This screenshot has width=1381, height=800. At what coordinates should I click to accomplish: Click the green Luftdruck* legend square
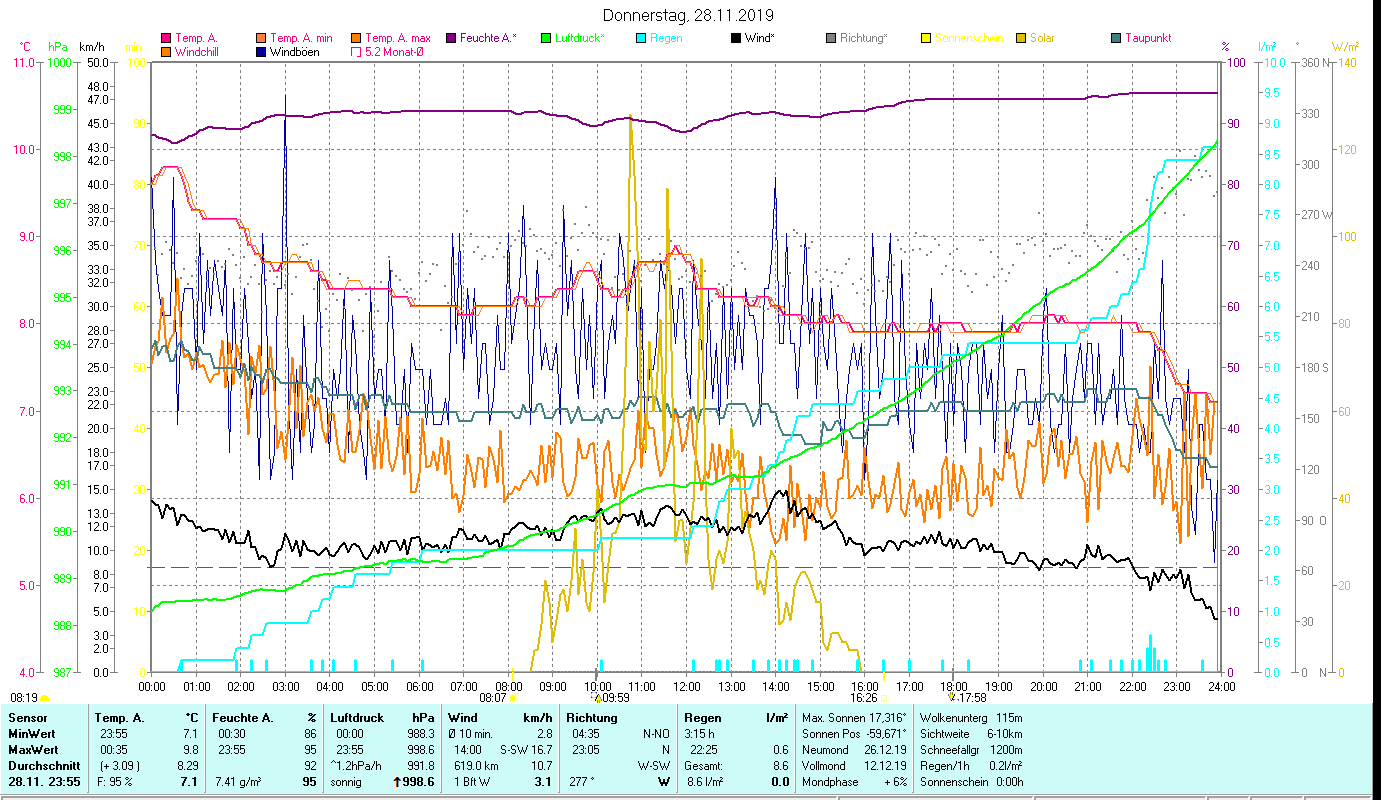[x=546, y=38]
